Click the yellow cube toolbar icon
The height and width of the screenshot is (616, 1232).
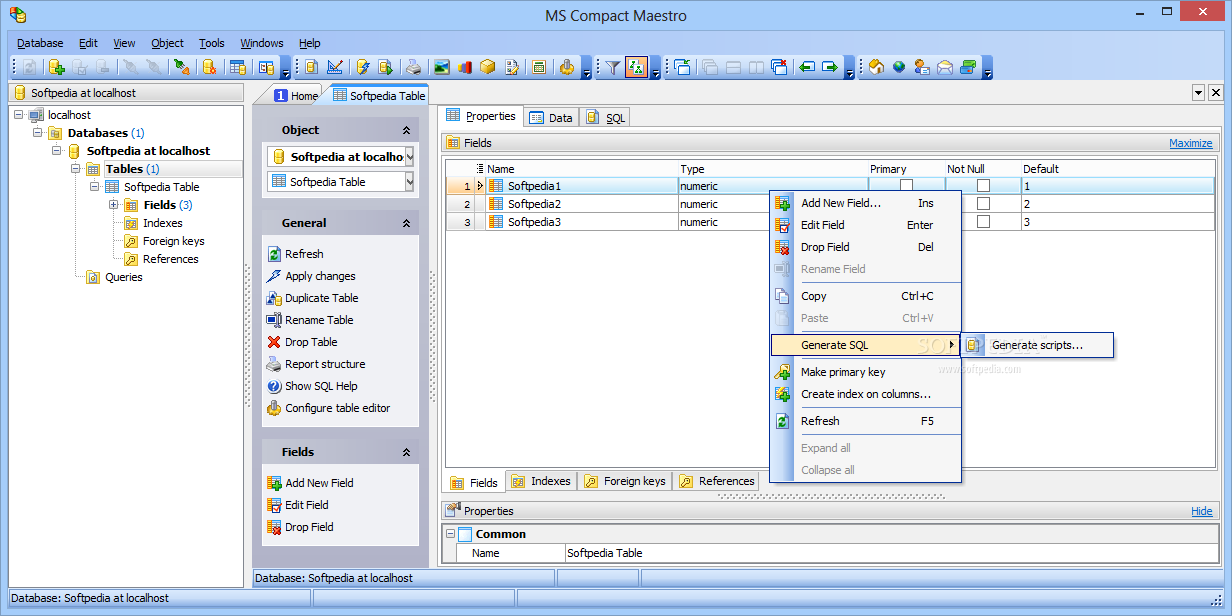[488, 67]
